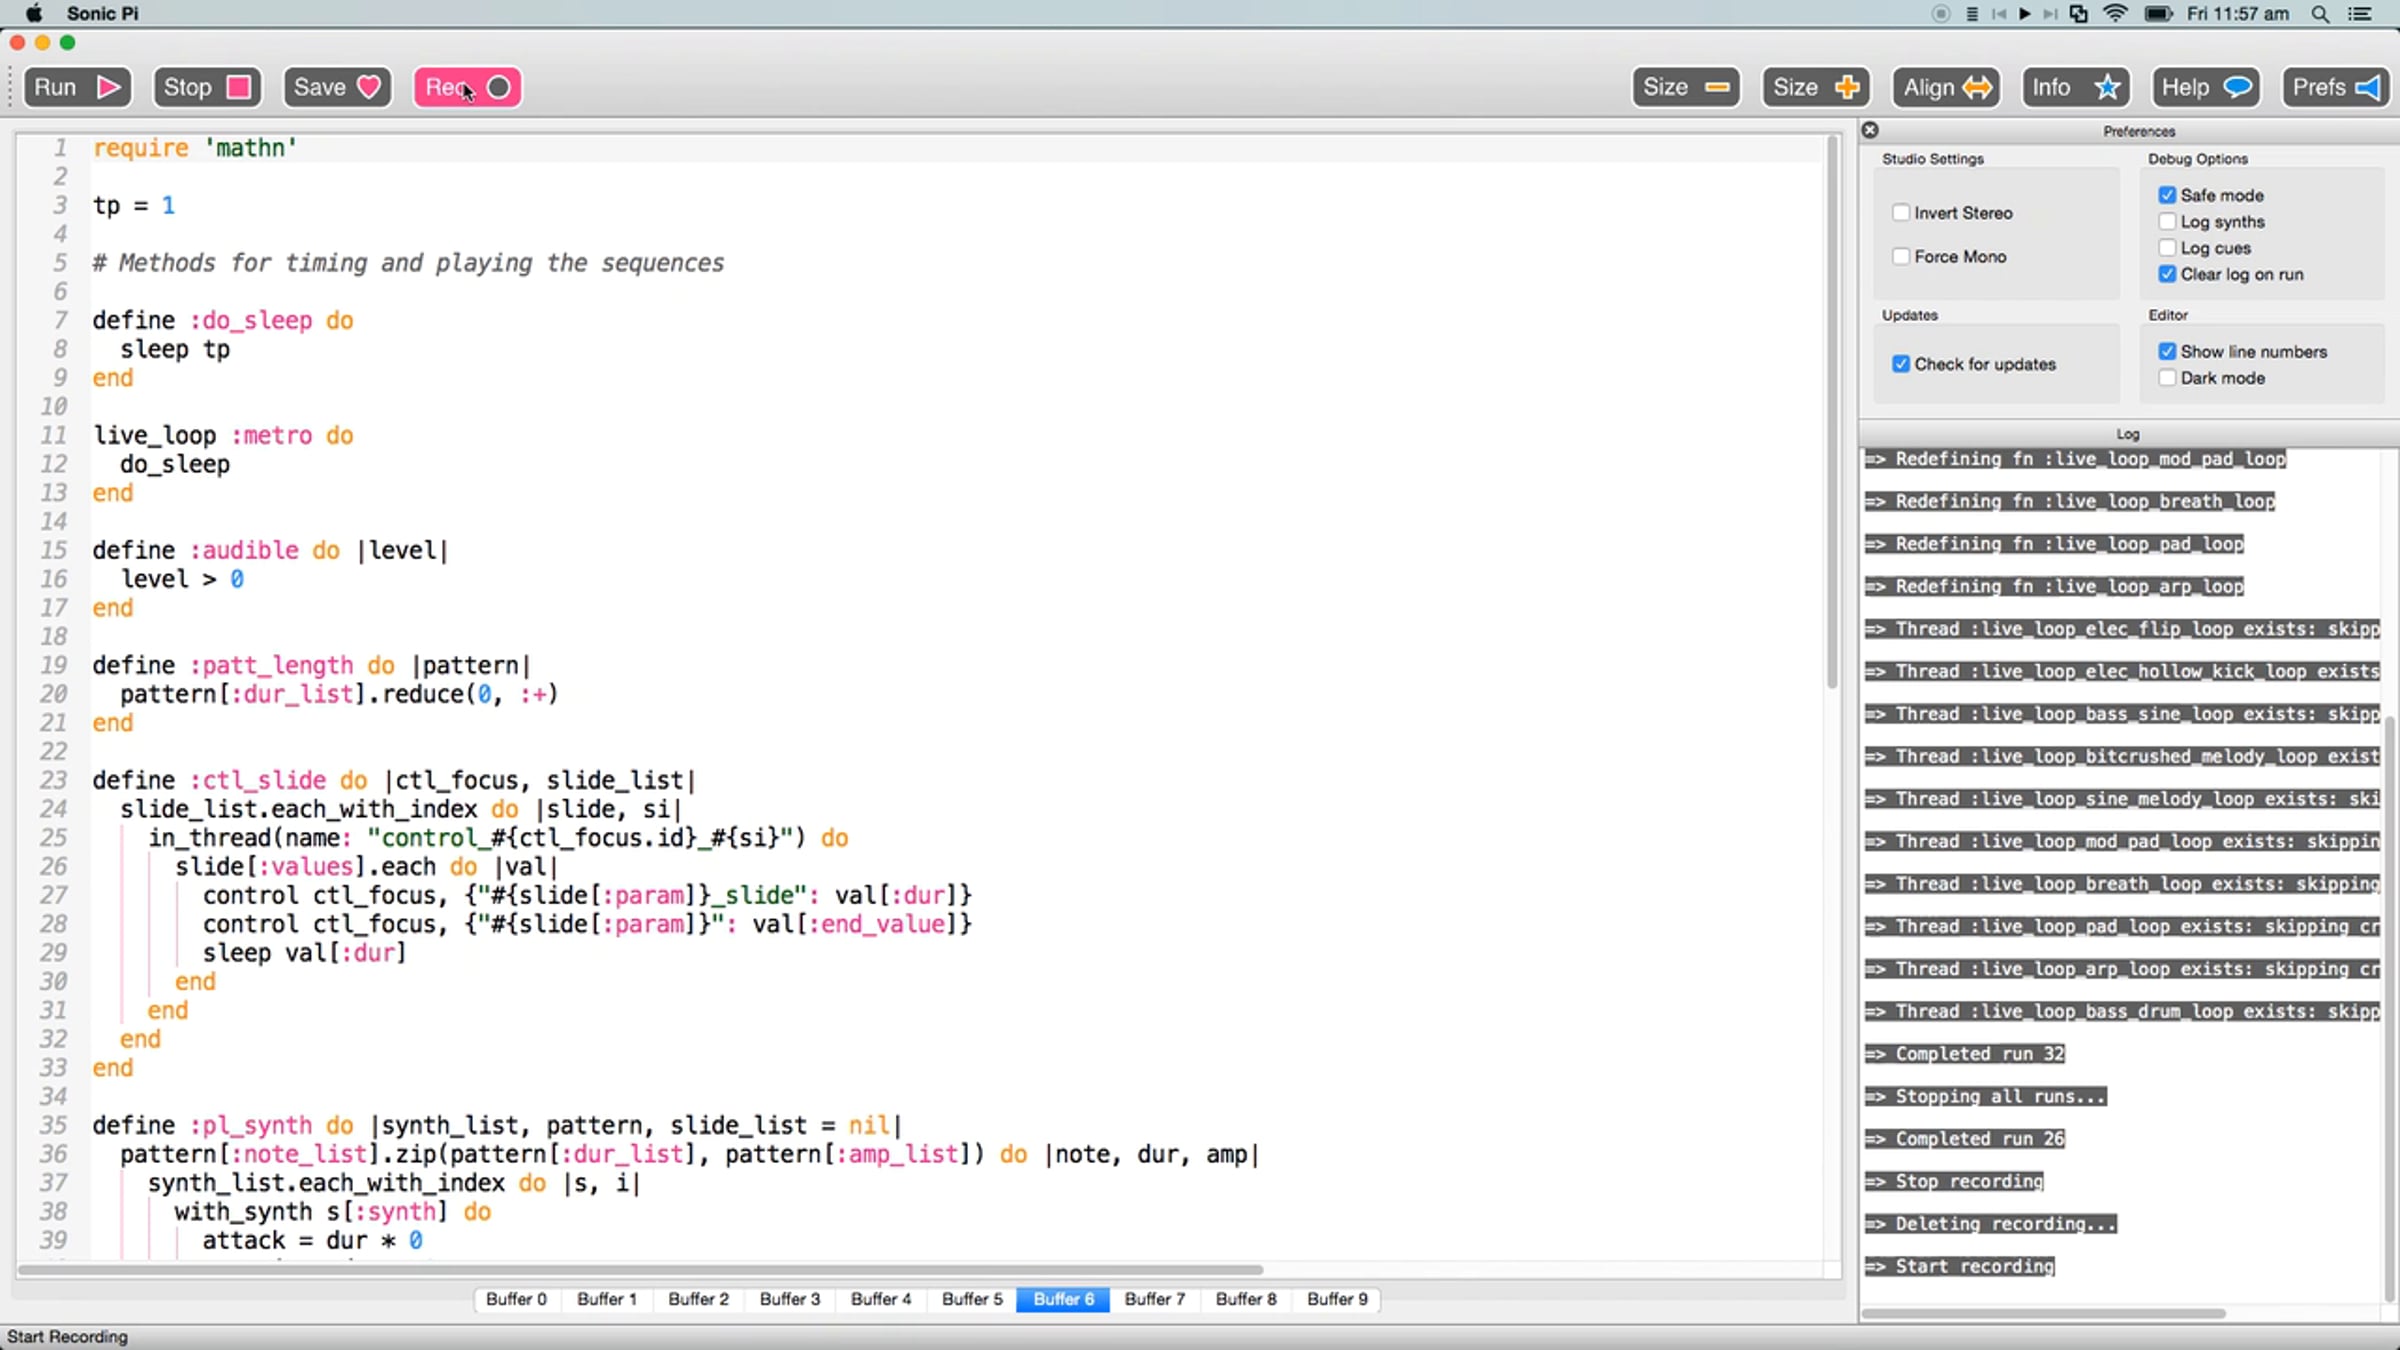
Task: Stop playback with the Stop button
Action: pos(207,88)
